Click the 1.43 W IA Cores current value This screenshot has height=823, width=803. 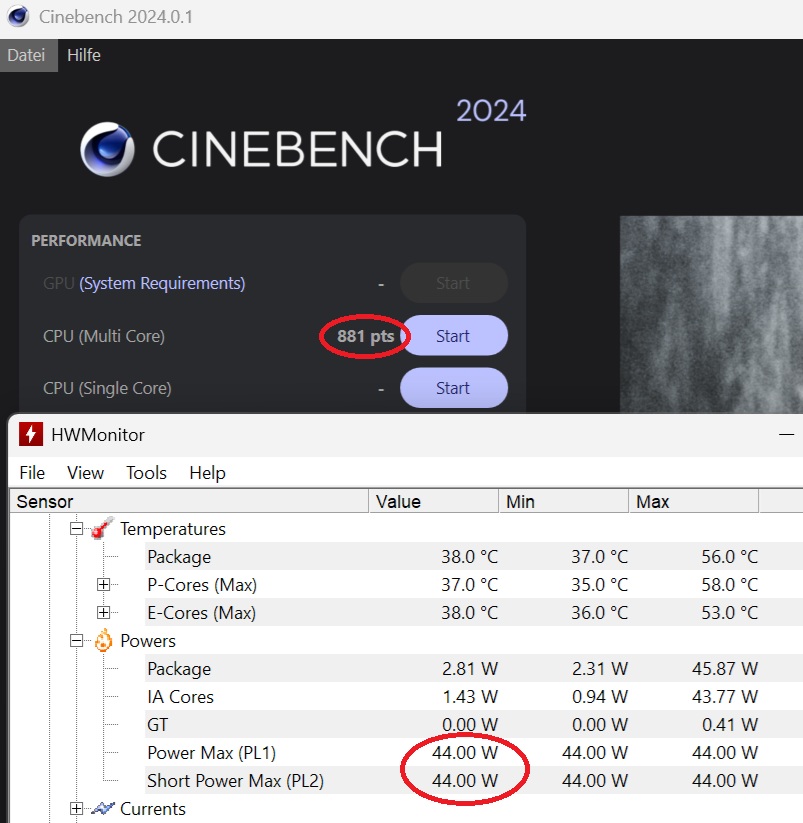click(x=470, y=697)
